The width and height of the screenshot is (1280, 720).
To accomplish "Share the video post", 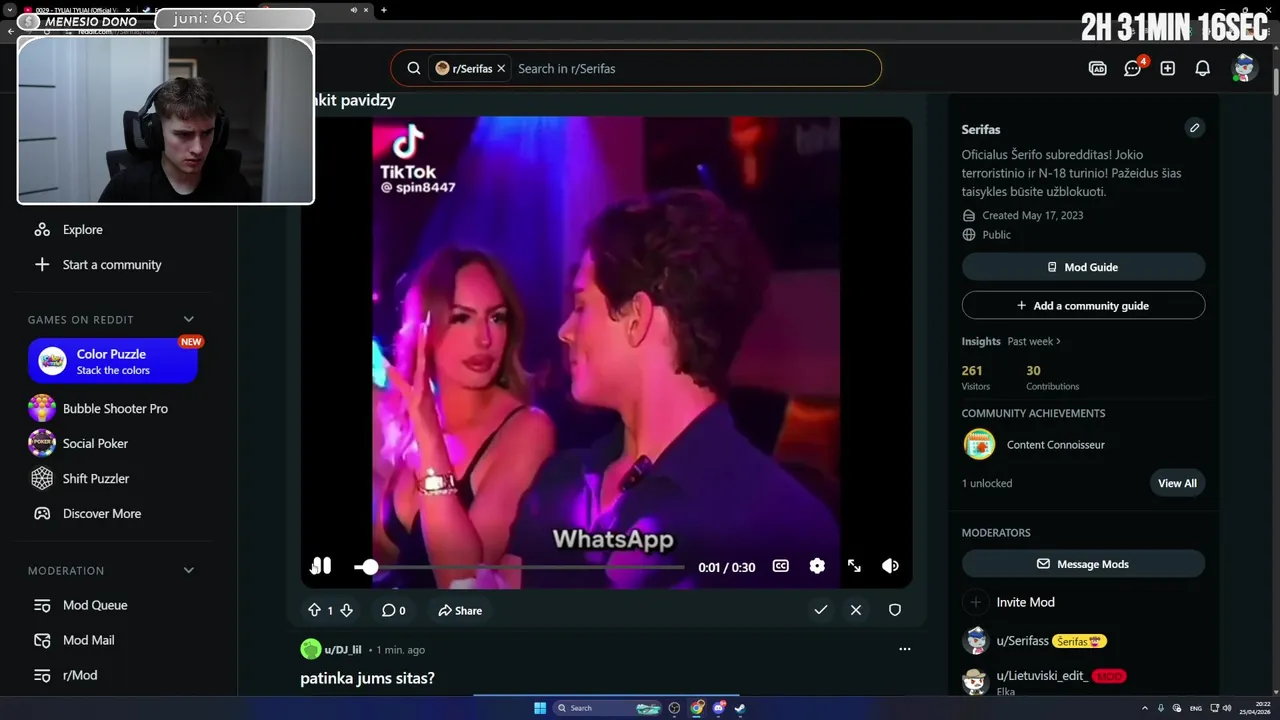I will [x=460, y=610].
